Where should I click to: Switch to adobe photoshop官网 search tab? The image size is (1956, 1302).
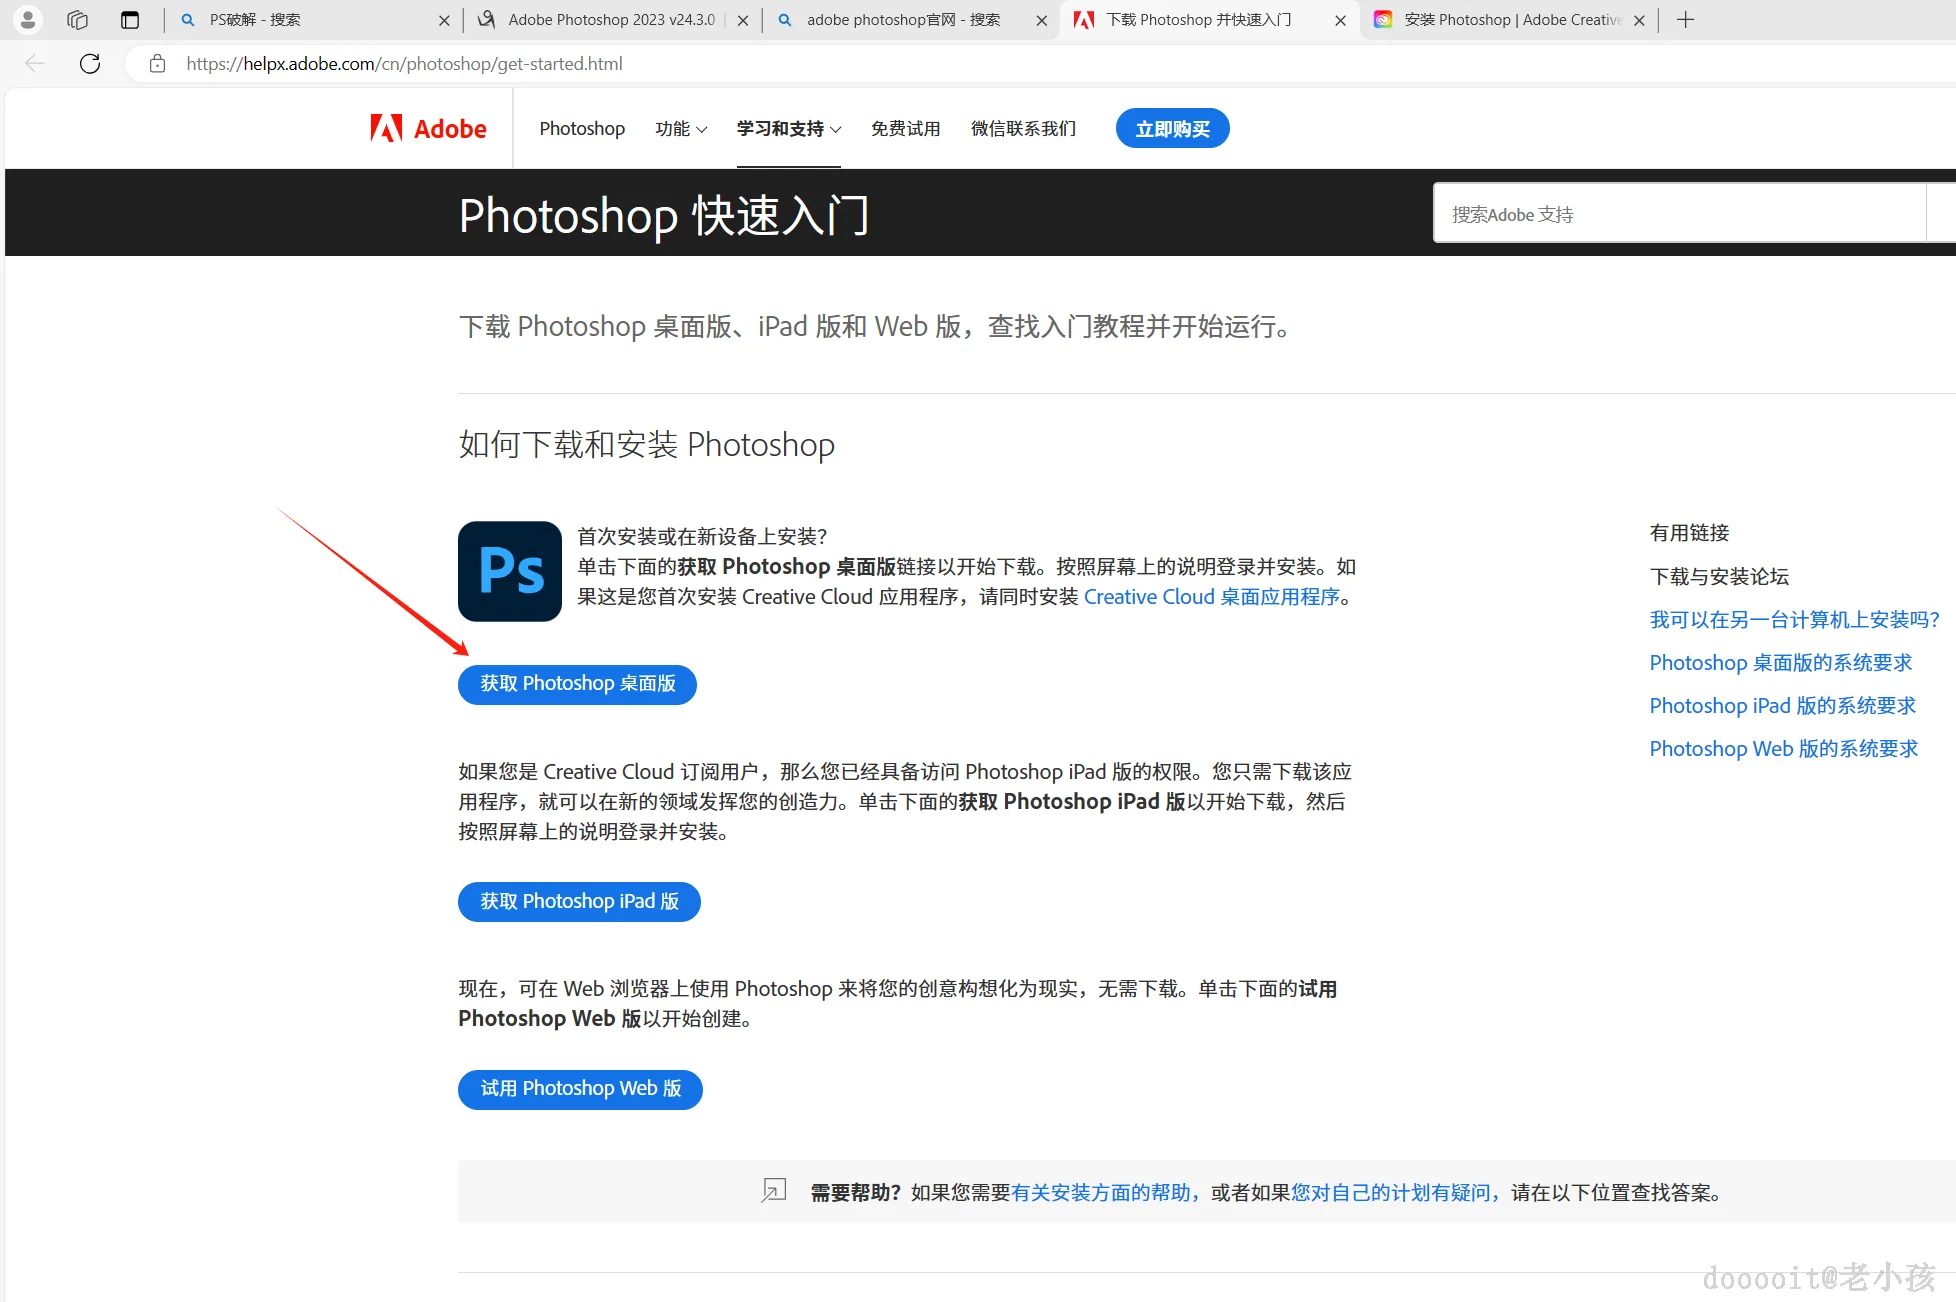(x=900, y=20)
